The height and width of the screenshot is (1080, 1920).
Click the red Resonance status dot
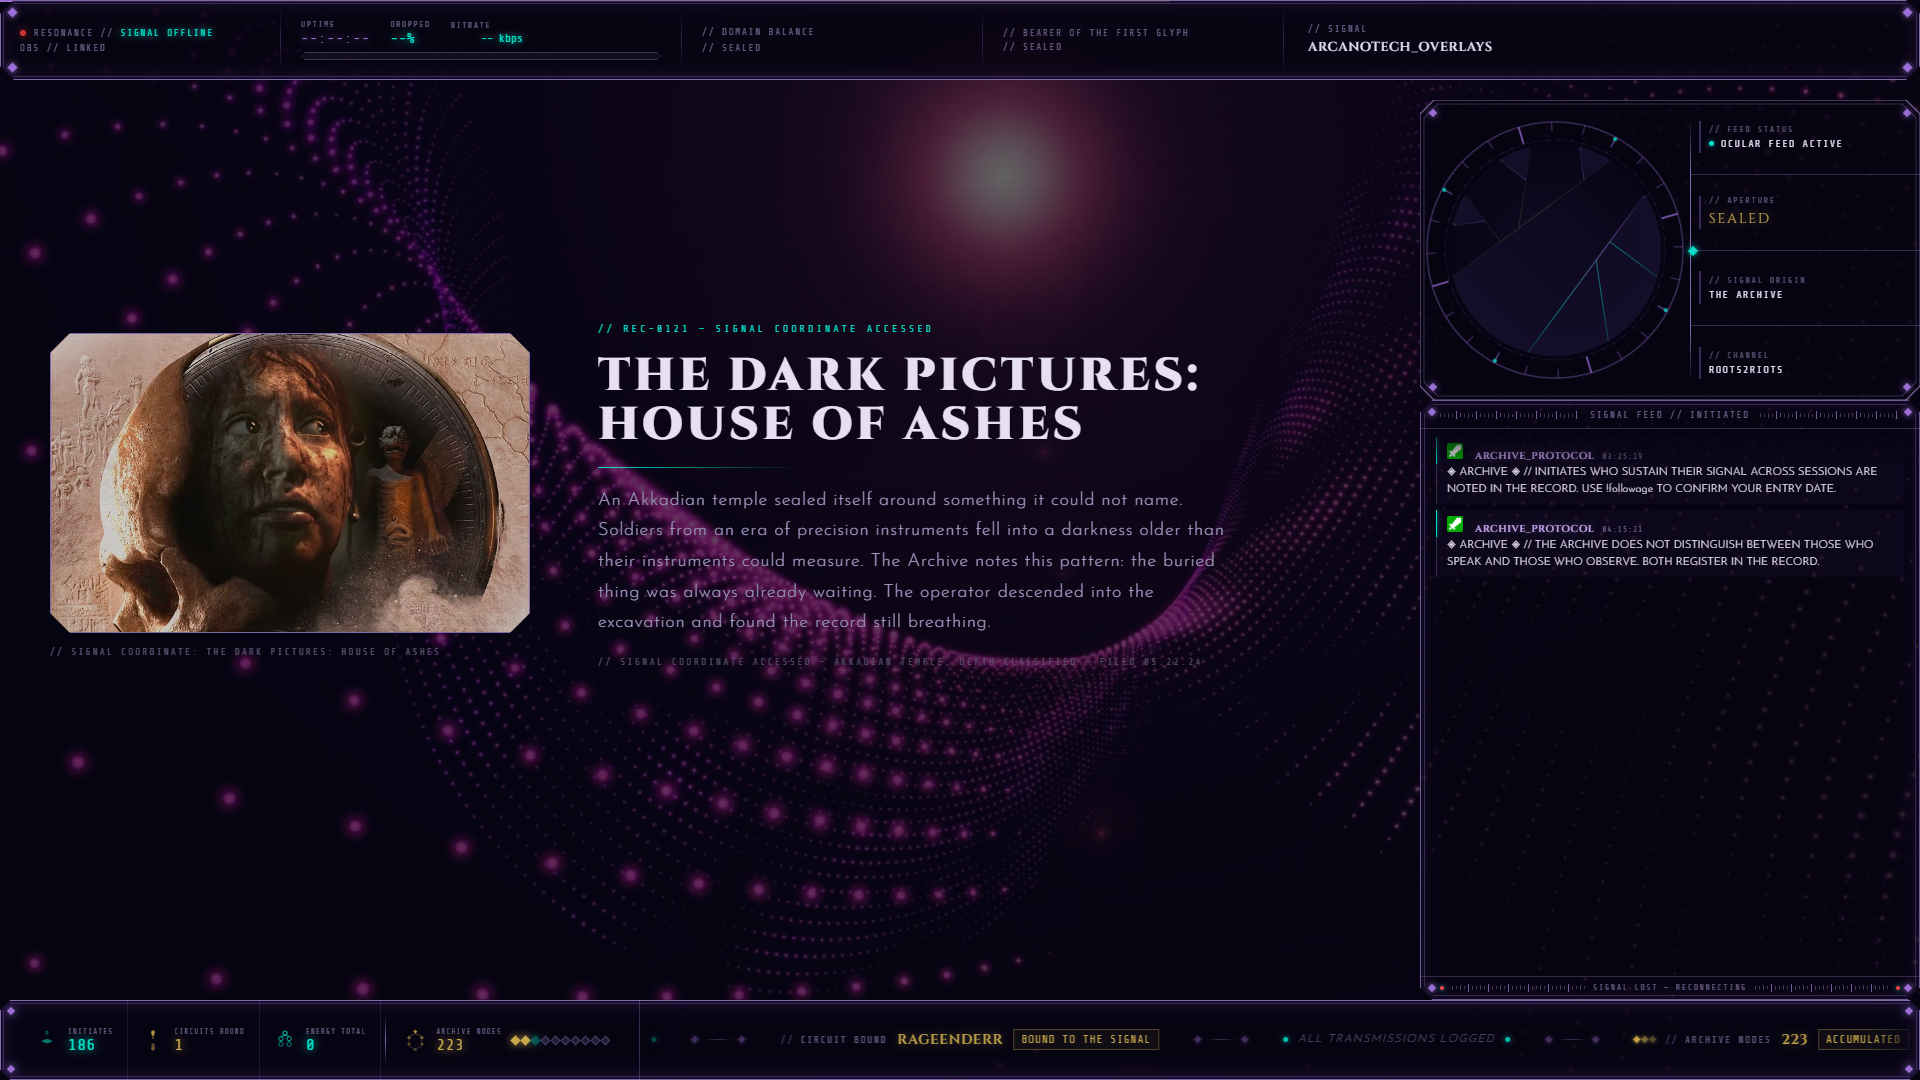(x=23, y=31)
